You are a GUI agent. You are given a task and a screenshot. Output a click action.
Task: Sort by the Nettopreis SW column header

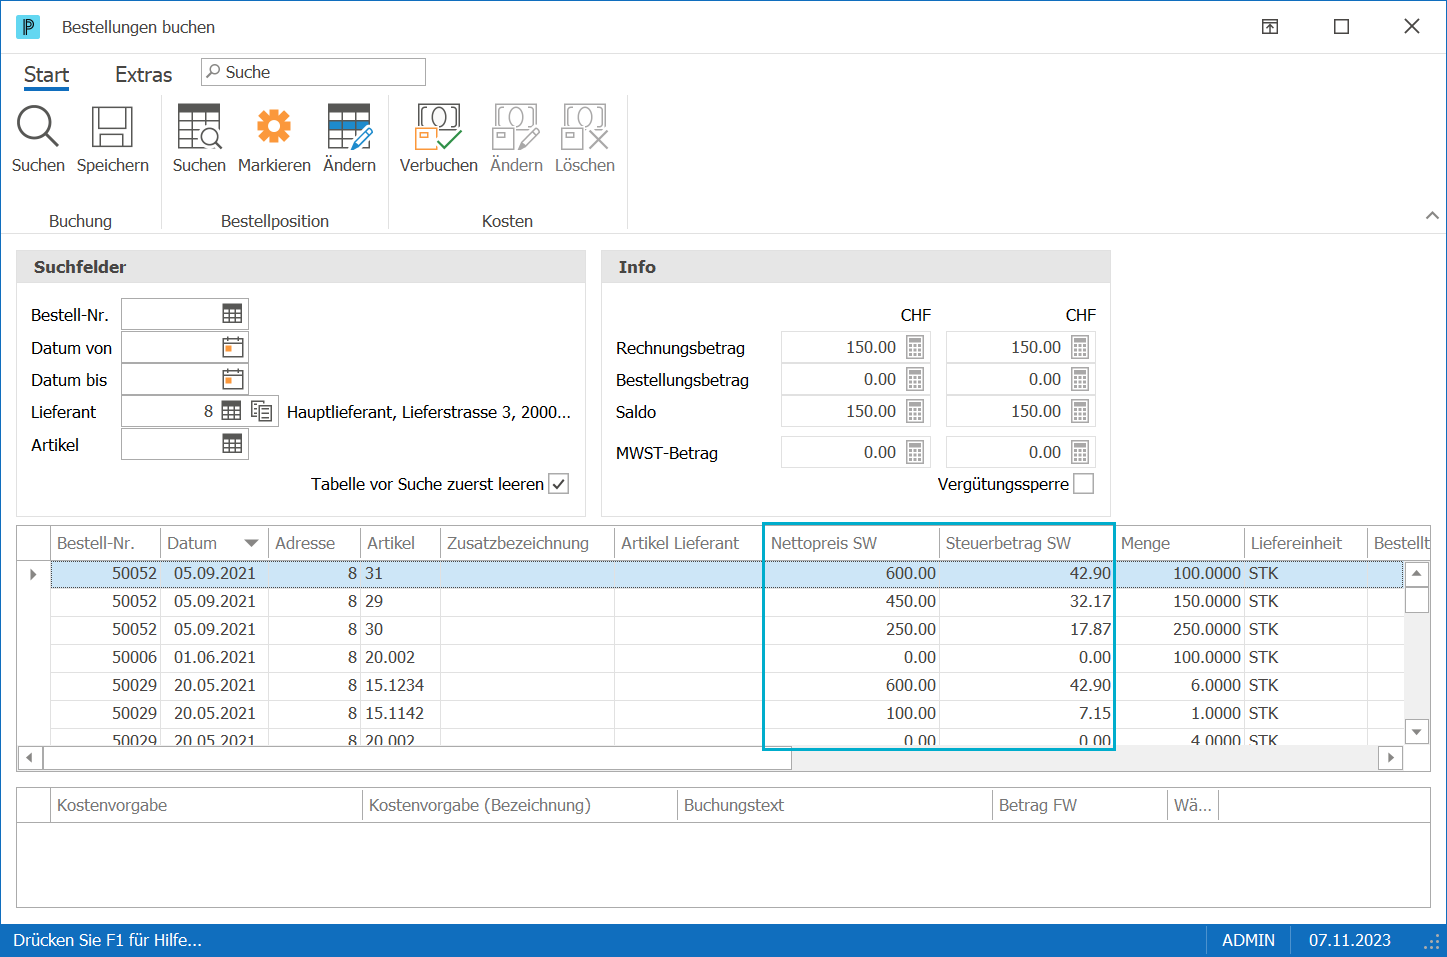pos(852,543)
